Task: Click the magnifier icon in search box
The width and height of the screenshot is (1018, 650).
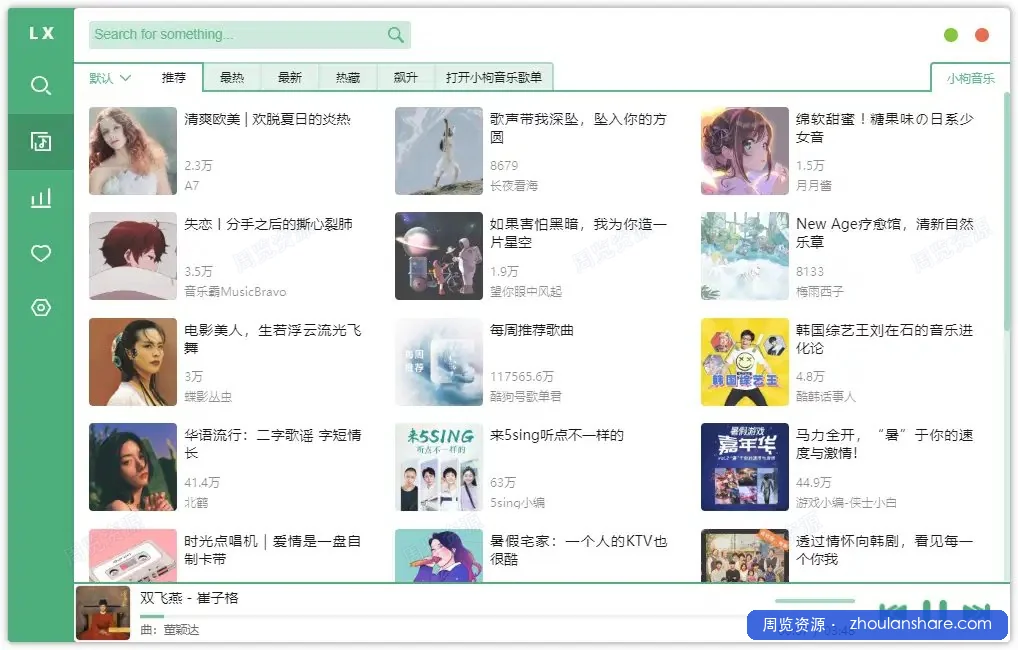Action: [395, 34]
